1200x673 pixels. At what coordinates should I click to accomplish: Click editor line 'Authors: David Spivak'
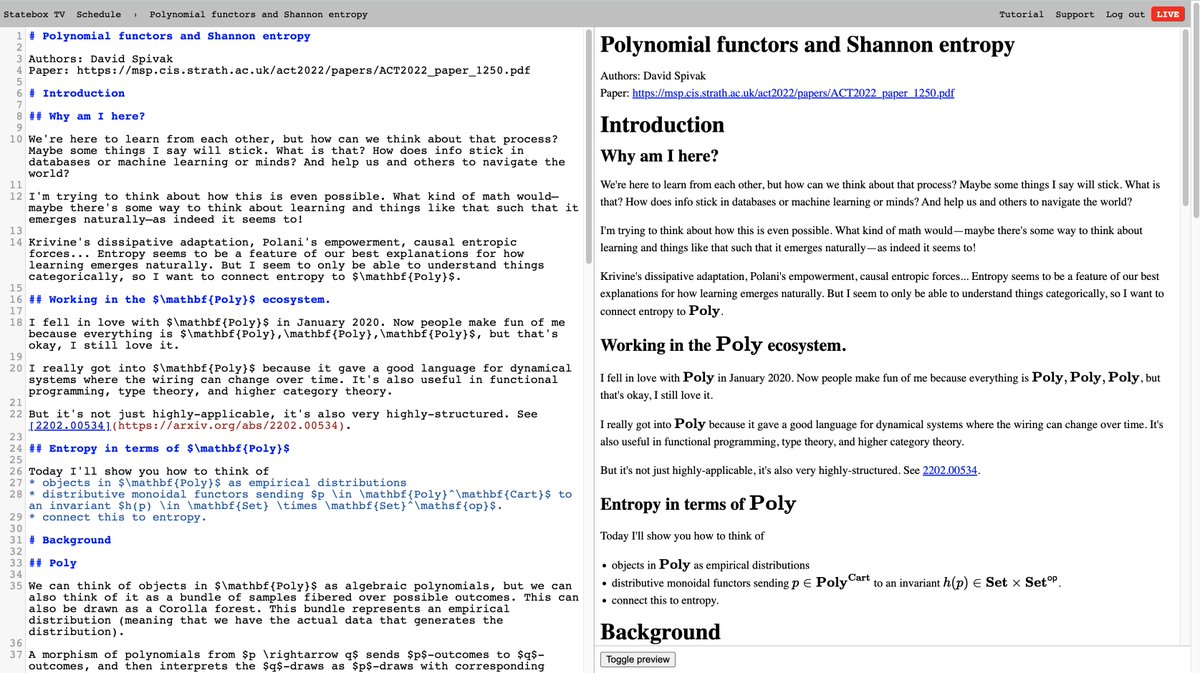point(101,59)
